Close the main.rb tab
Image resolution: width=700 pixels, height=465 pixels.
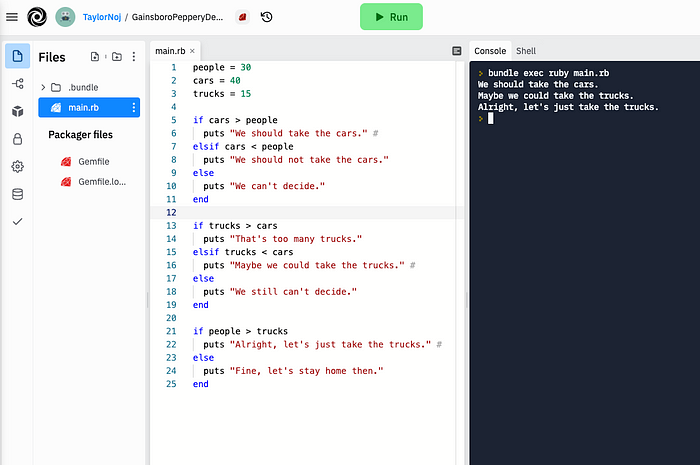(x=192, y=51)
